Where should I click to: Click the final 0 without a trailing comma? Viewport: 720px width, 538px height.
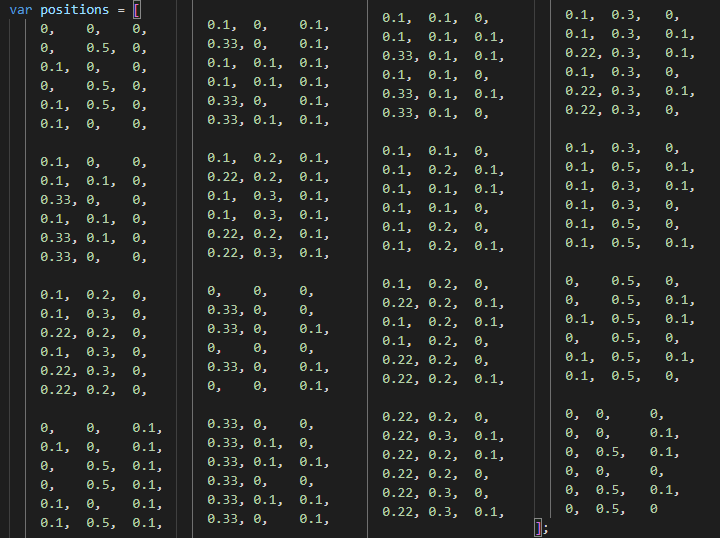pos(653,509)
